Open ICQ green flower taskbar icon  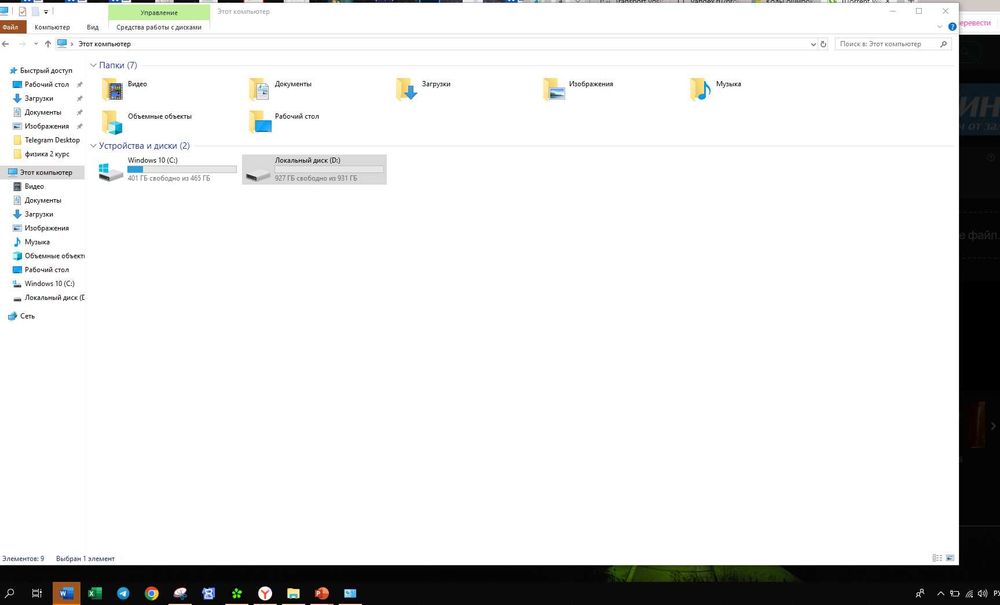pyautogui.click(x=237, y=593)
